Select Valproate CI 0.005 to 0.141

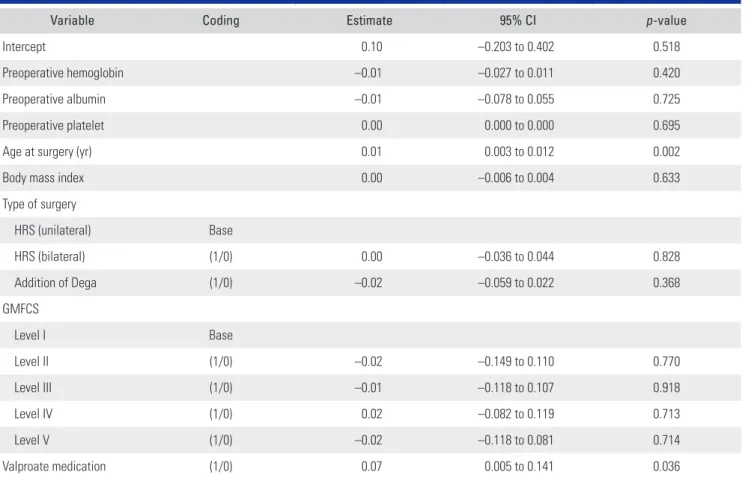pos(519,466)
